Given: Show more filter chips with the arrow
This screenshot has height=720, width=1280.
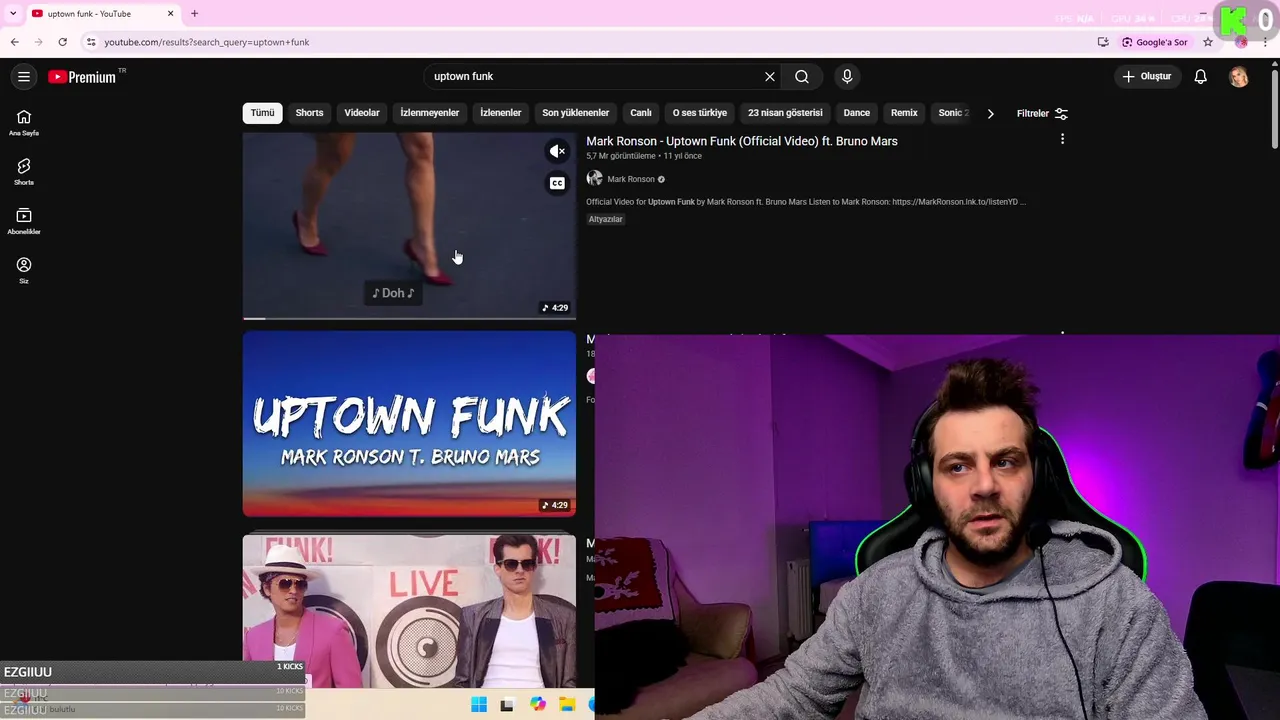Looking at the screenshot, I should point(990,113).
